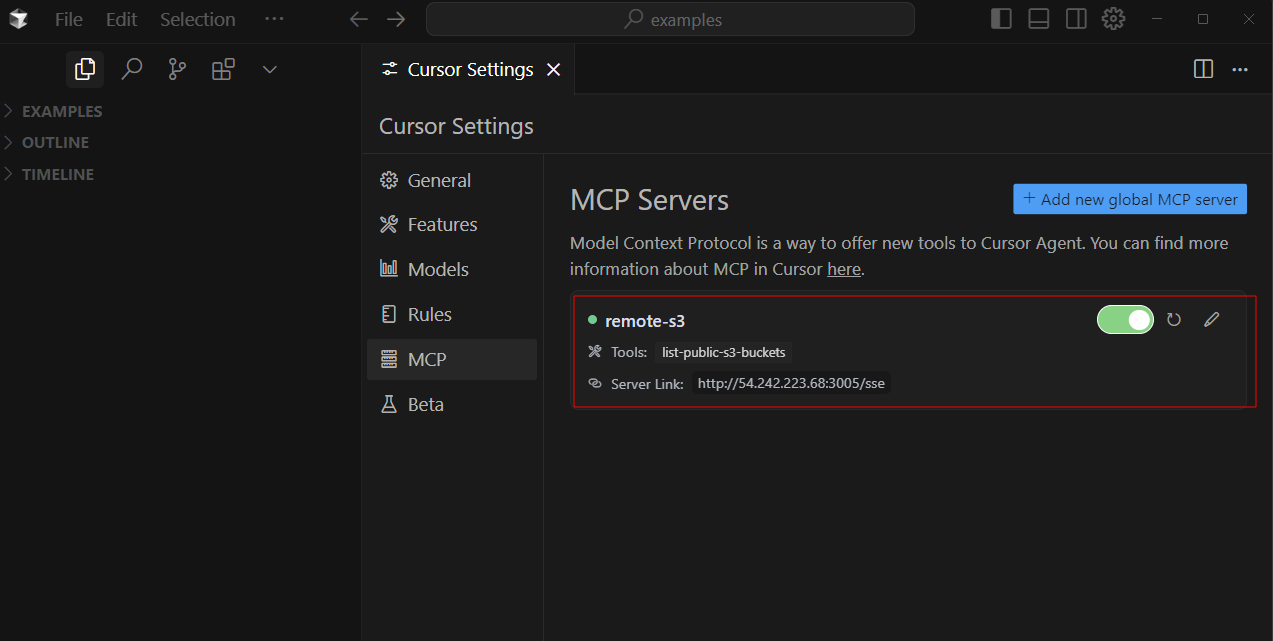
Task: Split the editor to the right
Action: click(x=1203, y=69)
